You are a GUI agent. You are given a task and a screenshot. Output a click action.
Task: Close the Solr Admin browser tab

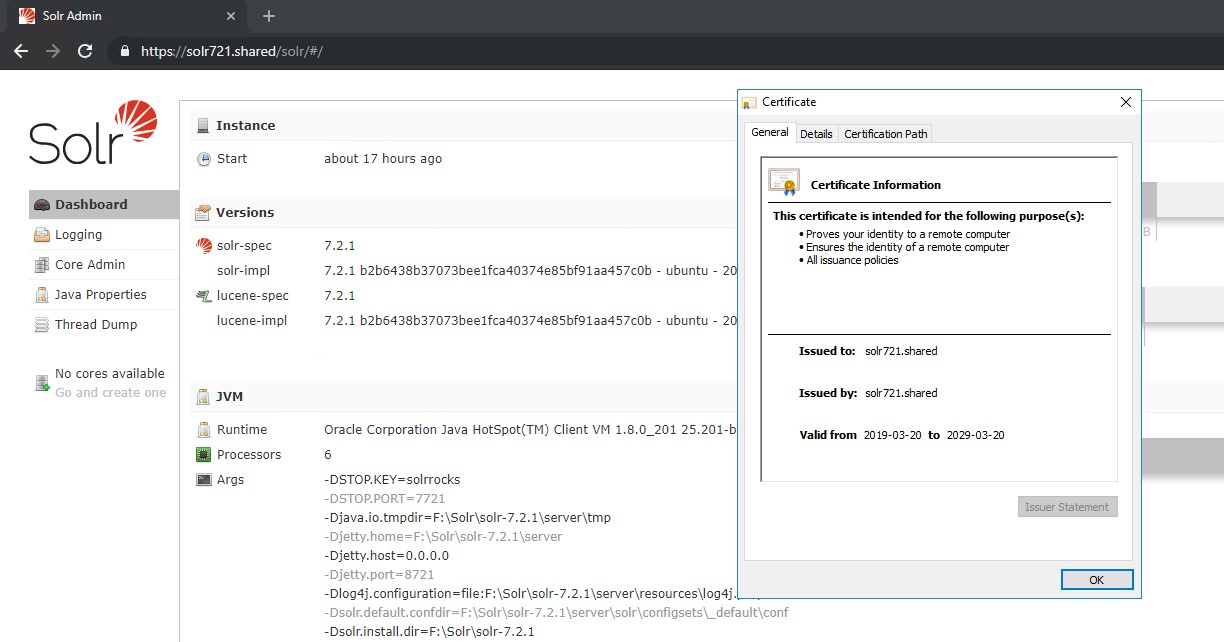[x=231, y=16]
